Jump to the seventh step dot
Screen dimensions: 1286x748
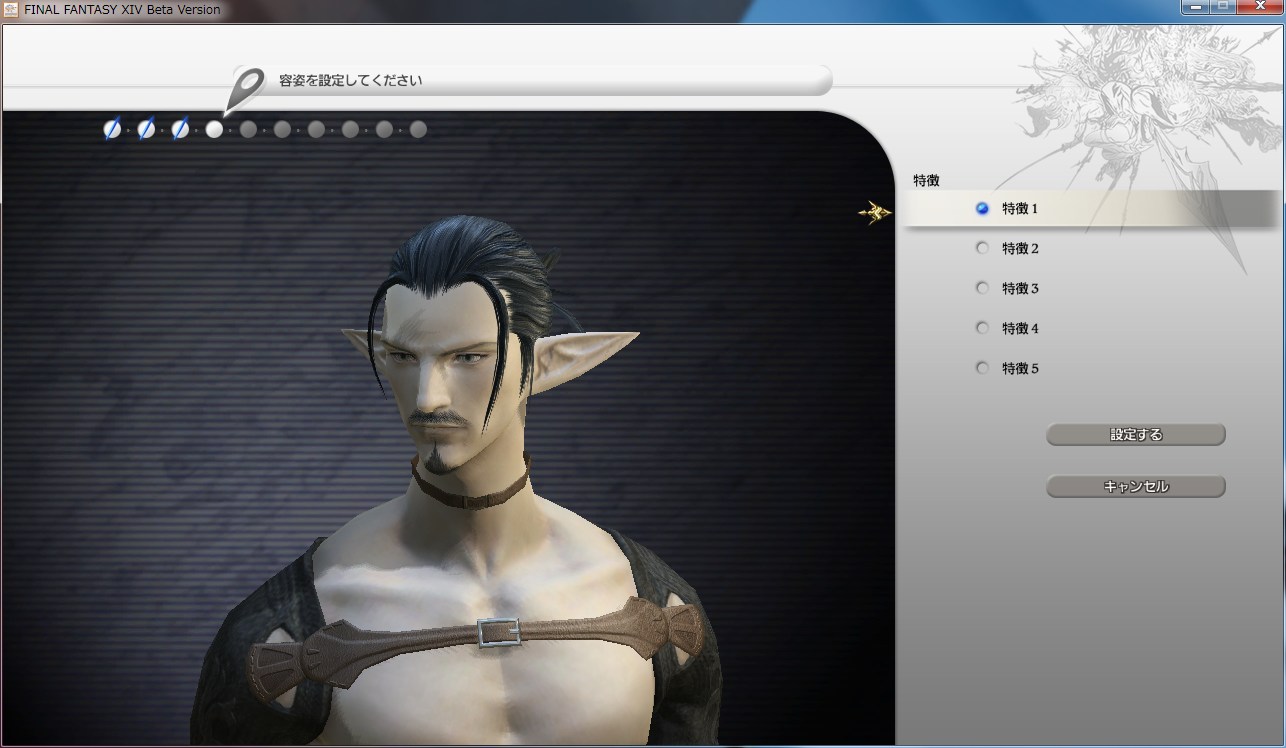pos(316,129)
